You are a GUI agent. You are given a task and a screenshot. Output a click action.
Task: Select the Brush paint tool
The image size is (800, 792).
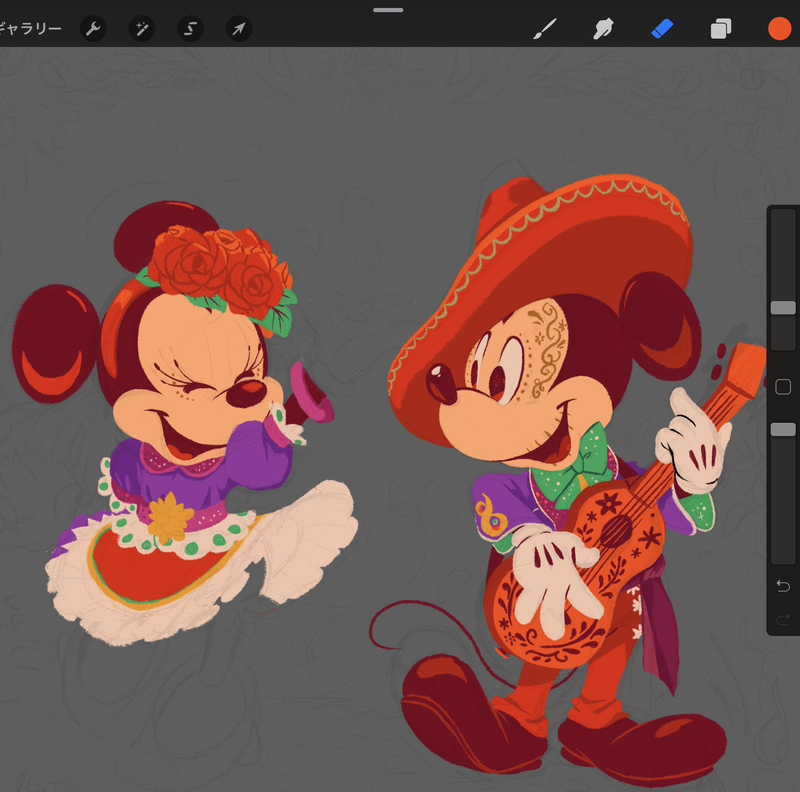[544, 28]
